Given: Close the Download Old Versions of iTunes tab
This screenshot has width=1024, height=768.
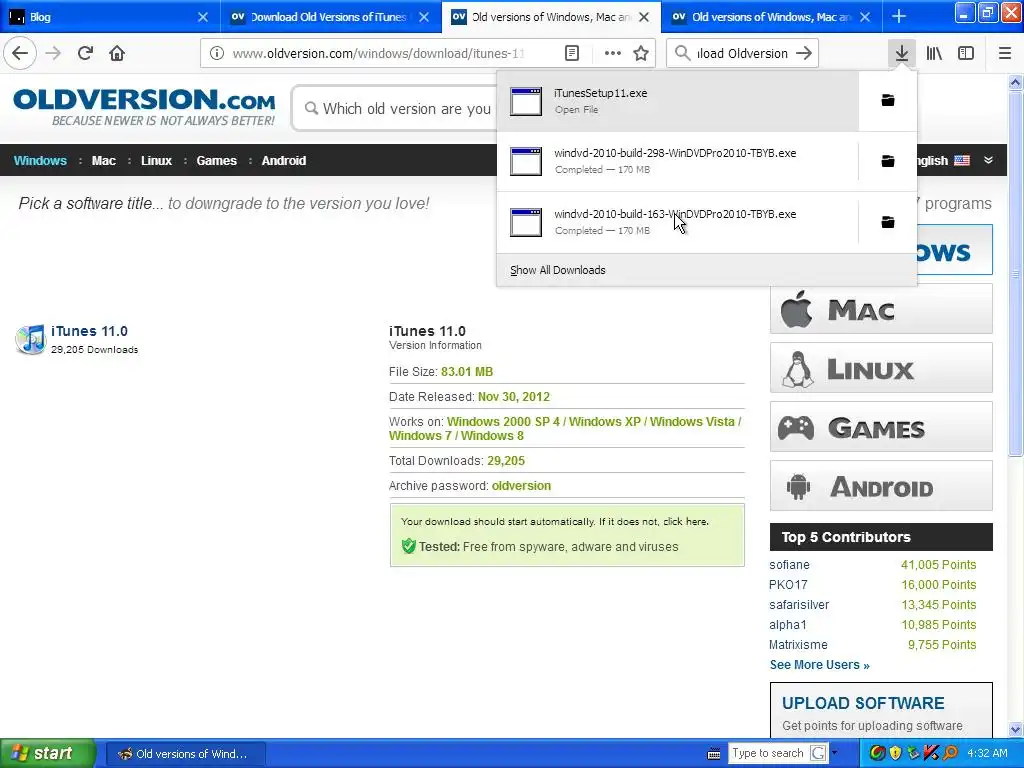Looking at the screenshot, I should 424,16.
